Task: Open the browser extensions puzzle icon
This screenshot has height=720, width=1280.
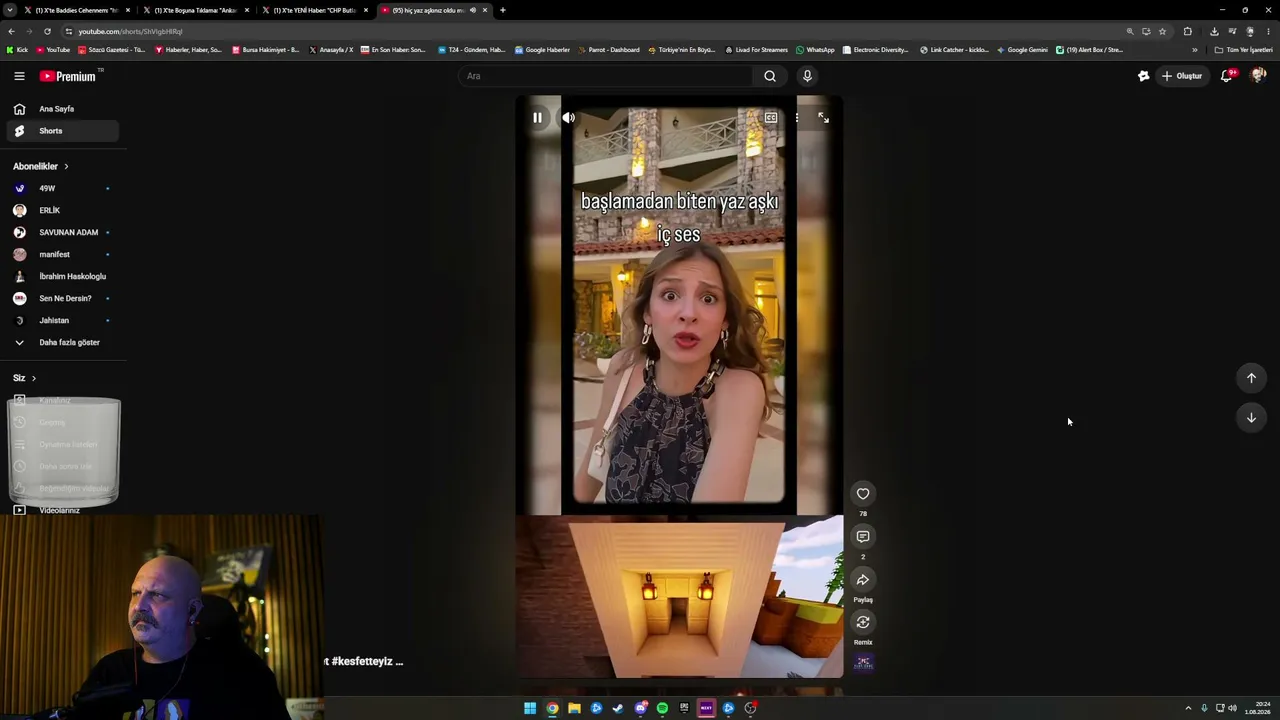Action: click(x=1188, y=31)
